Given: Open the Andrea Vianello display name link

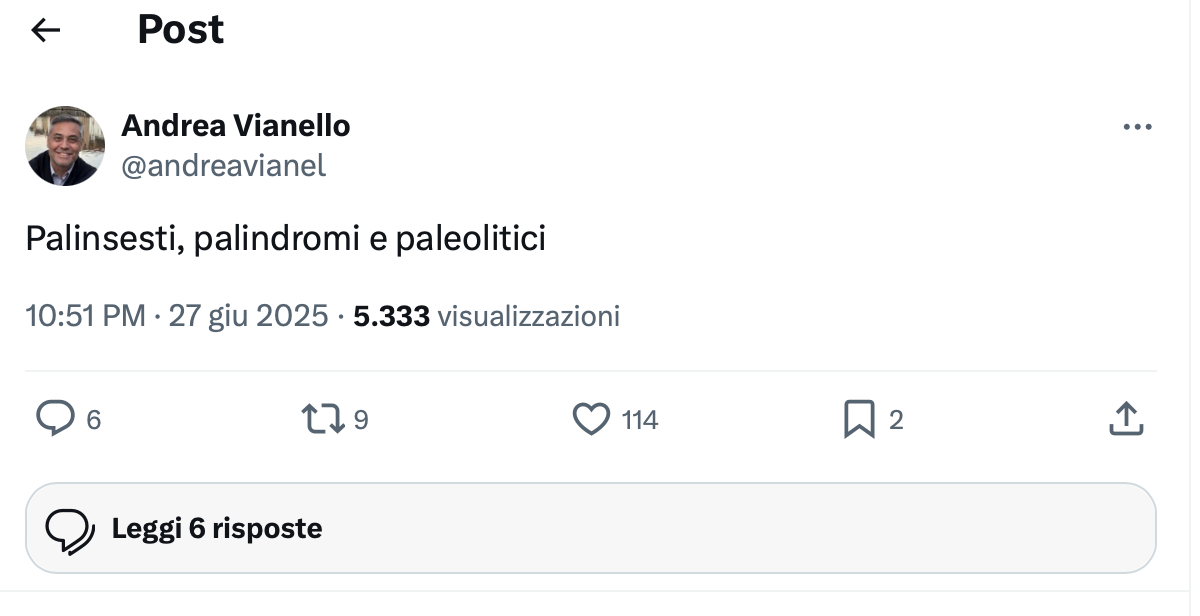Looking at the screenshot, I should click(x=235, y=126).
